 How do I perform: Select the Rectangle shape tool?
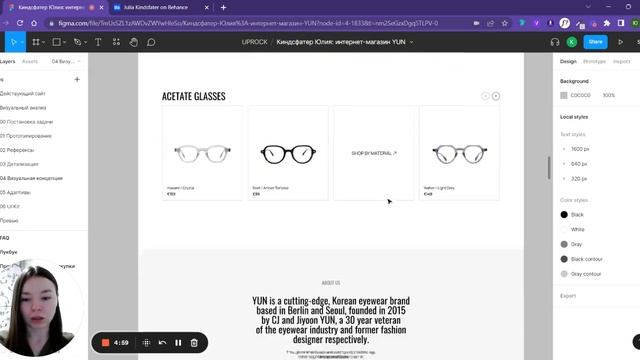pyautogui.click(x=57, y=42)
